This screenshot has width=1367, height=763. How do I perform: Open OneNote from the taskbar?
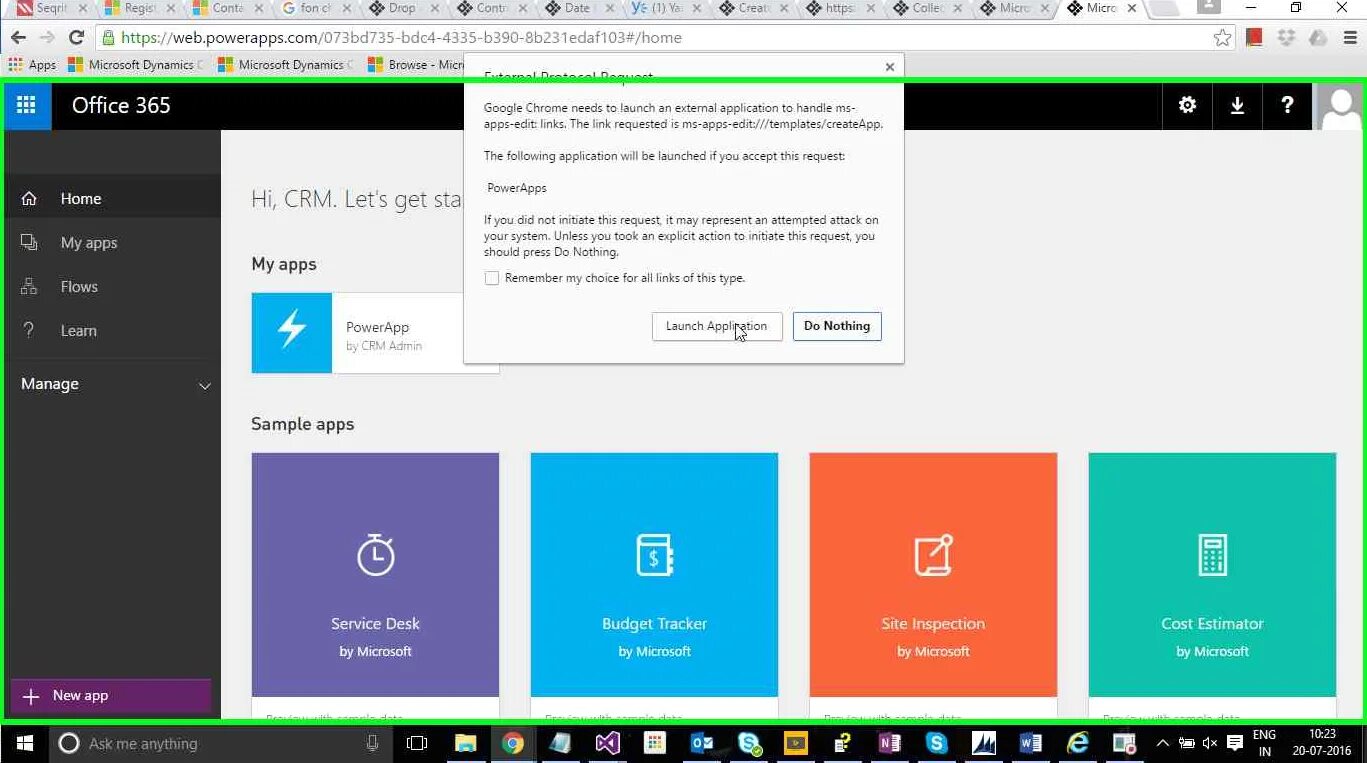[889, 743]
